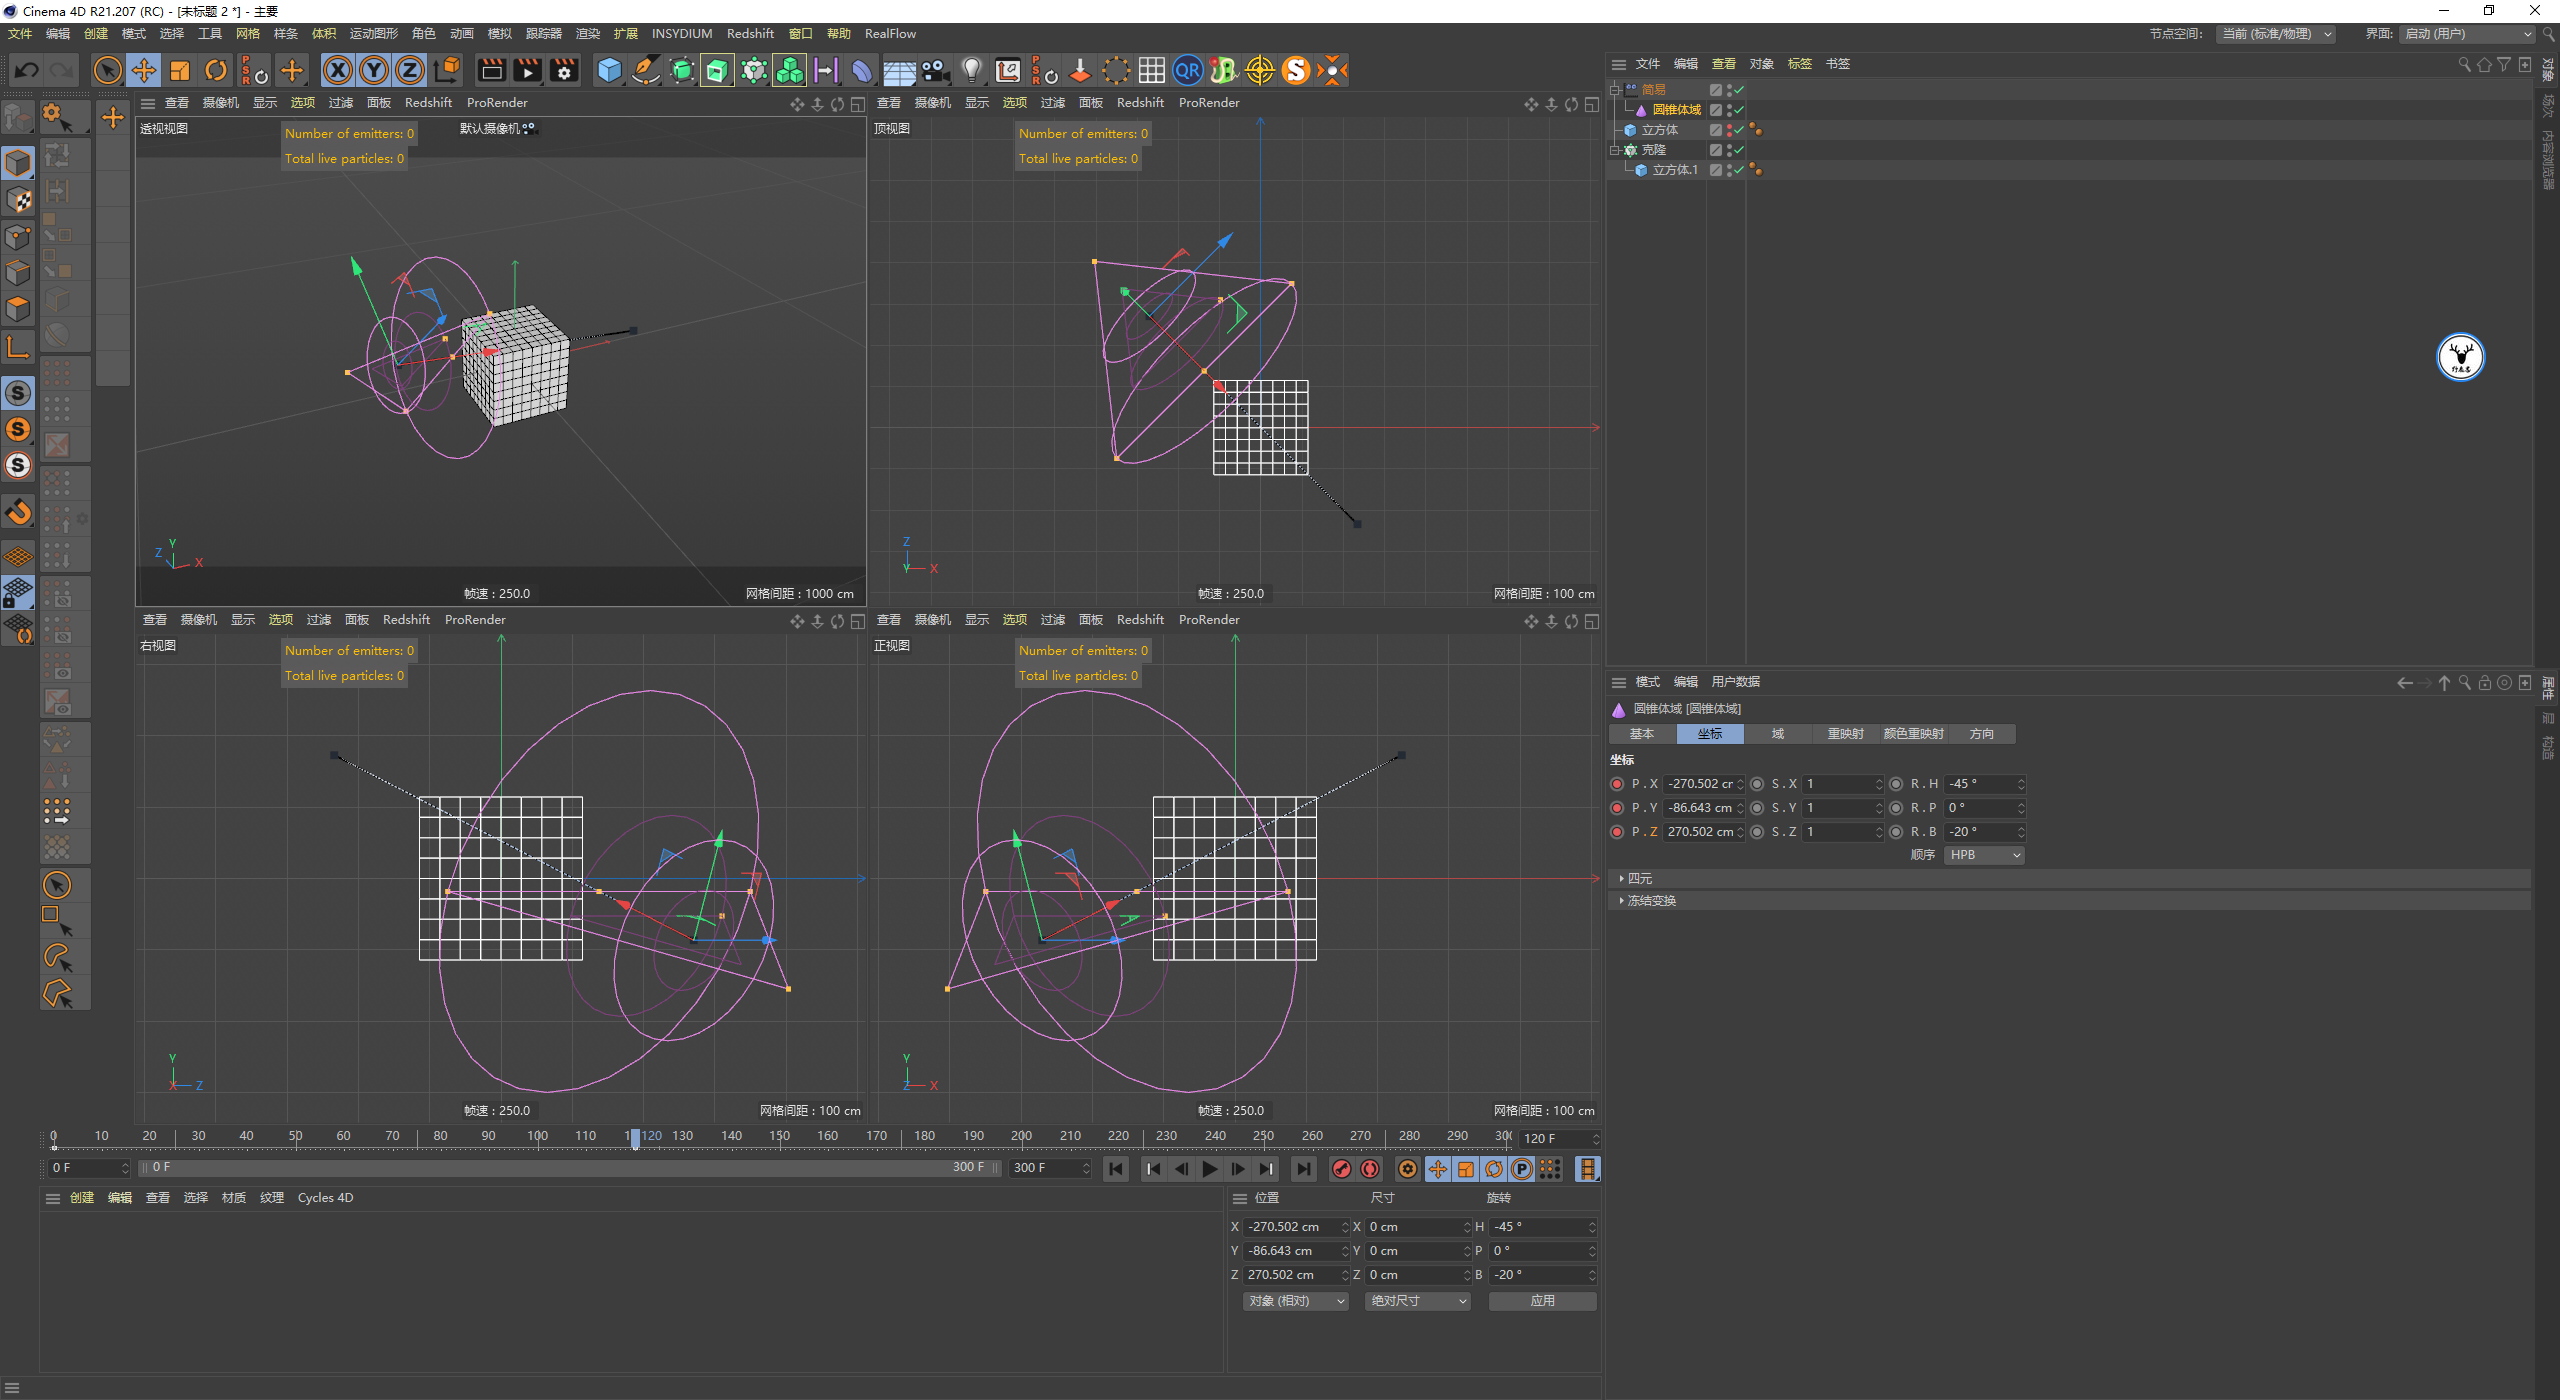Open the 对象 (相对) coordinate mode dropdown
This screenshot has height=1400, width=2560.
coord(1296,1301)
